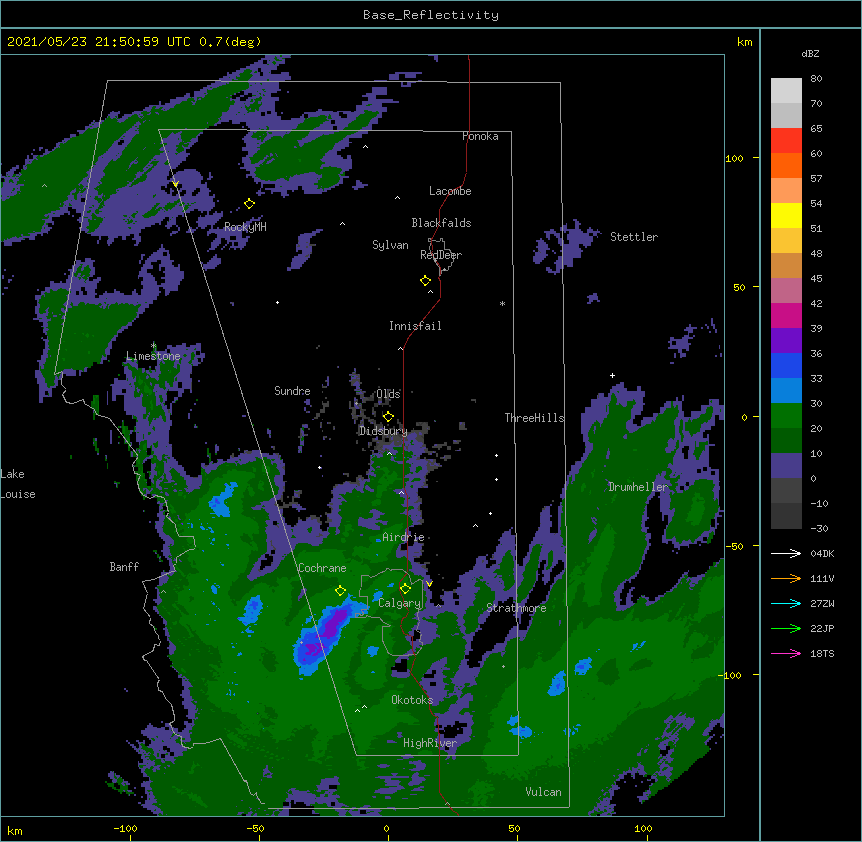This screenshot has height=842, width=862.
Task: Click the Vulcan city label
Action: pyautogui.click(x=543, y=792)
